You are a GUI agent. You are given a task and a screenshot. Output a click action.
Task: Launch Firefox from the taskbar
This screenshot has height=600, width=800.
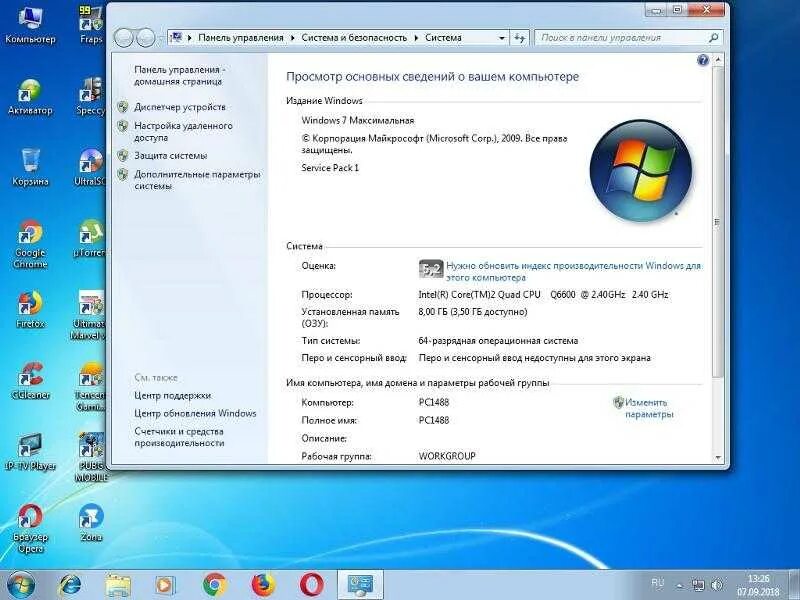[263, 585]
